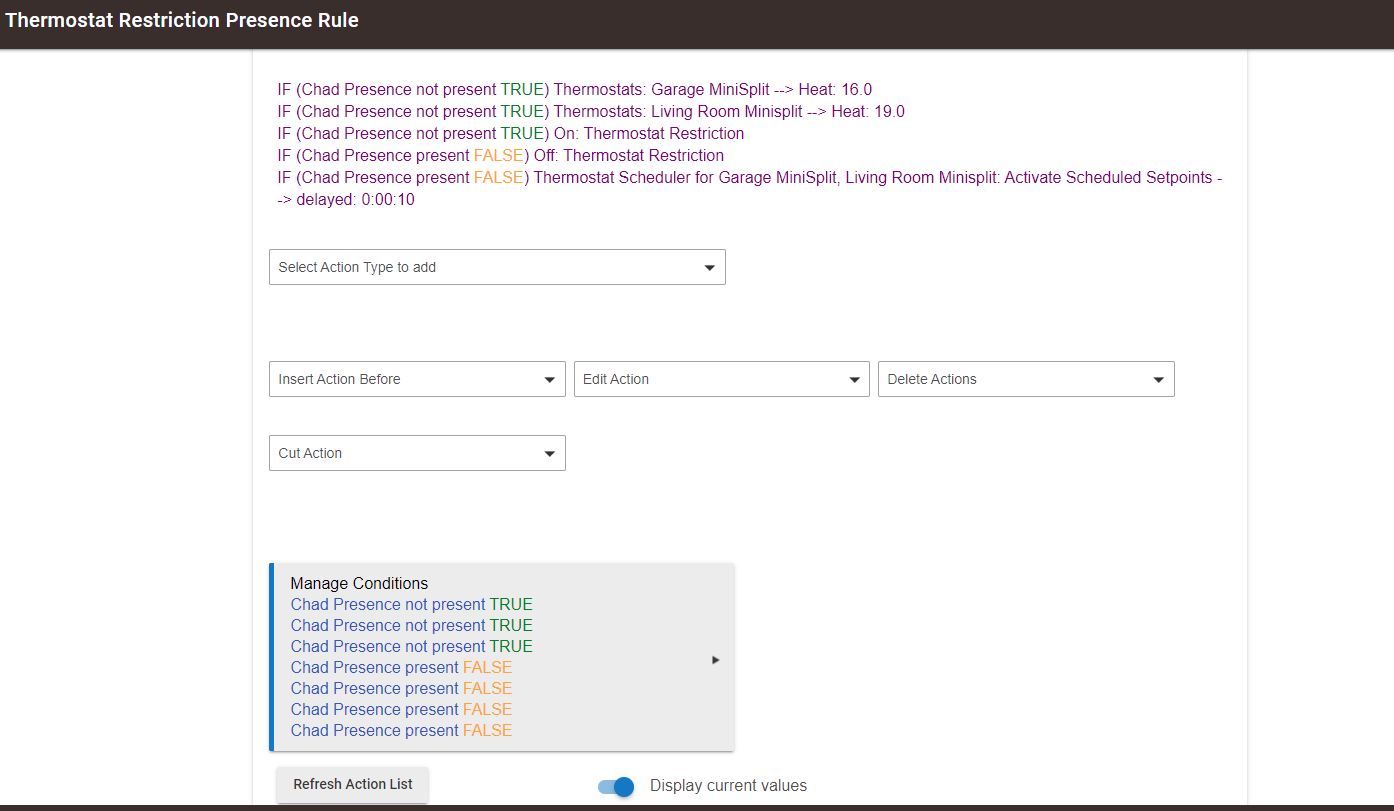Click the On: Thermostat Restriction action line
The width and height of the screenshot is (1394, 811).
tap(511, 133)
